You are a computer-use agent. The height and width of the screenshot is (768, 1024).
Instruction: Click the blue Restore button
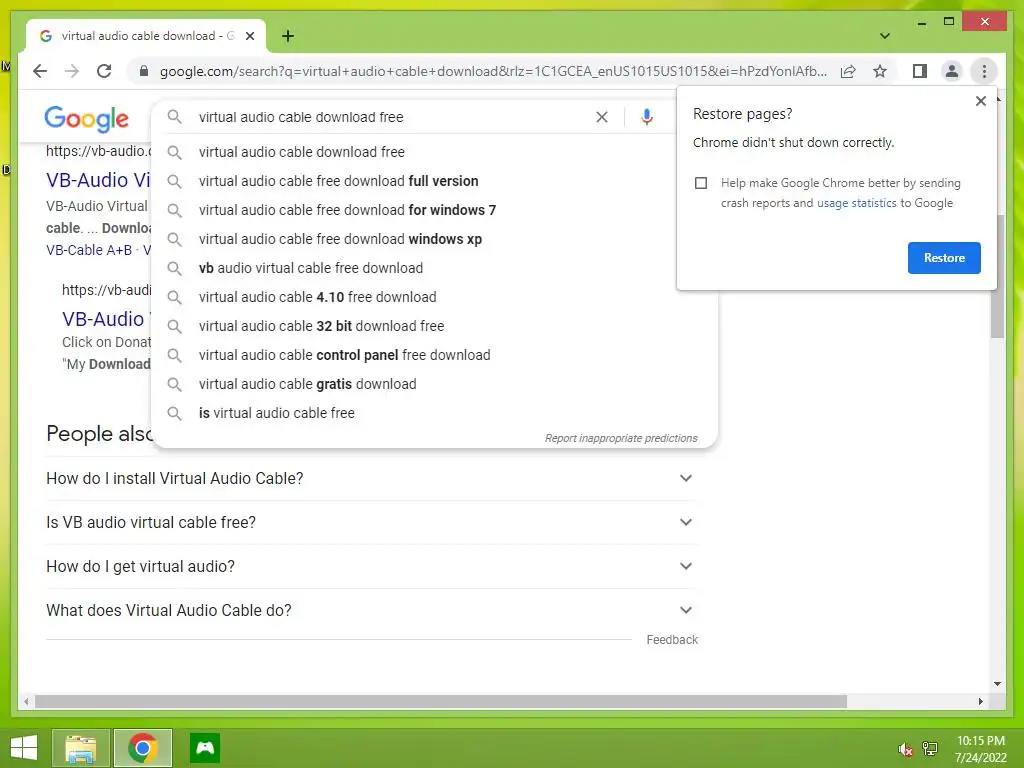click(944, 258)
